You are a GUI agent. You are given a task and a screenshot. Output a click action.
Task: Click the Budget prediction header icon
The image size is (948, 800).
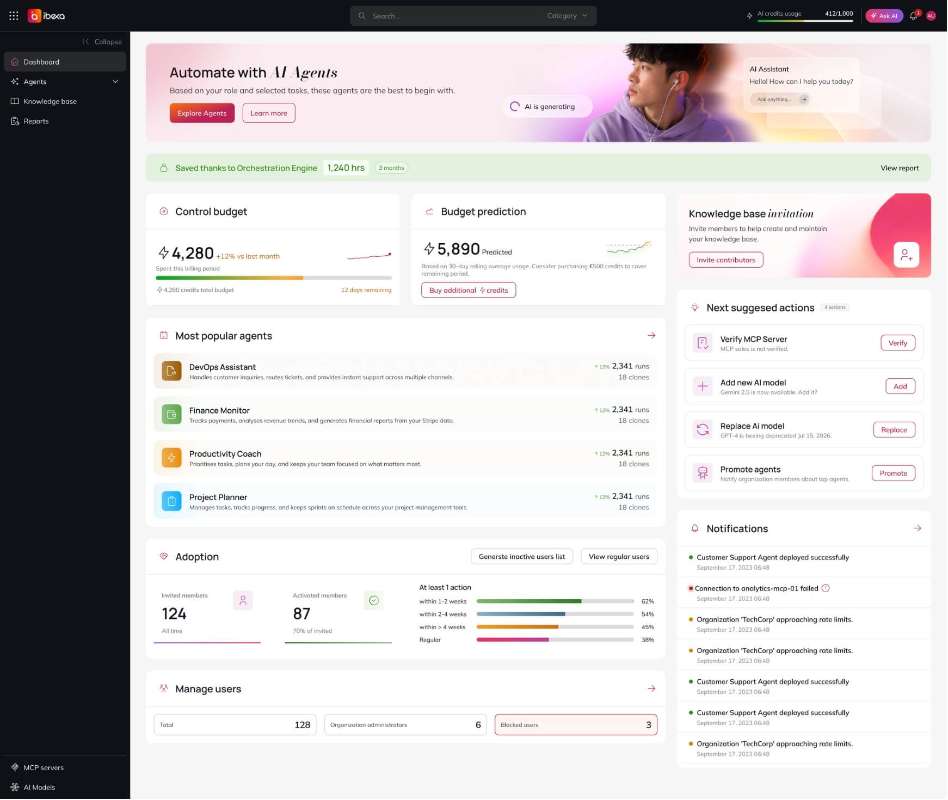429,211
